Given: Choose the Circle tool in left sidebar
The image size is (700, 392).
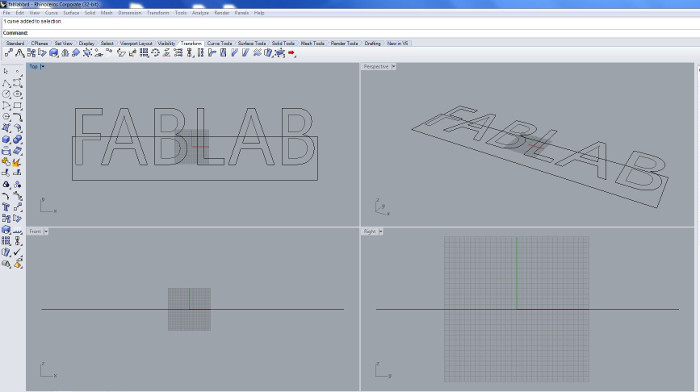Looking at the screenshot, I should point(6,94).
